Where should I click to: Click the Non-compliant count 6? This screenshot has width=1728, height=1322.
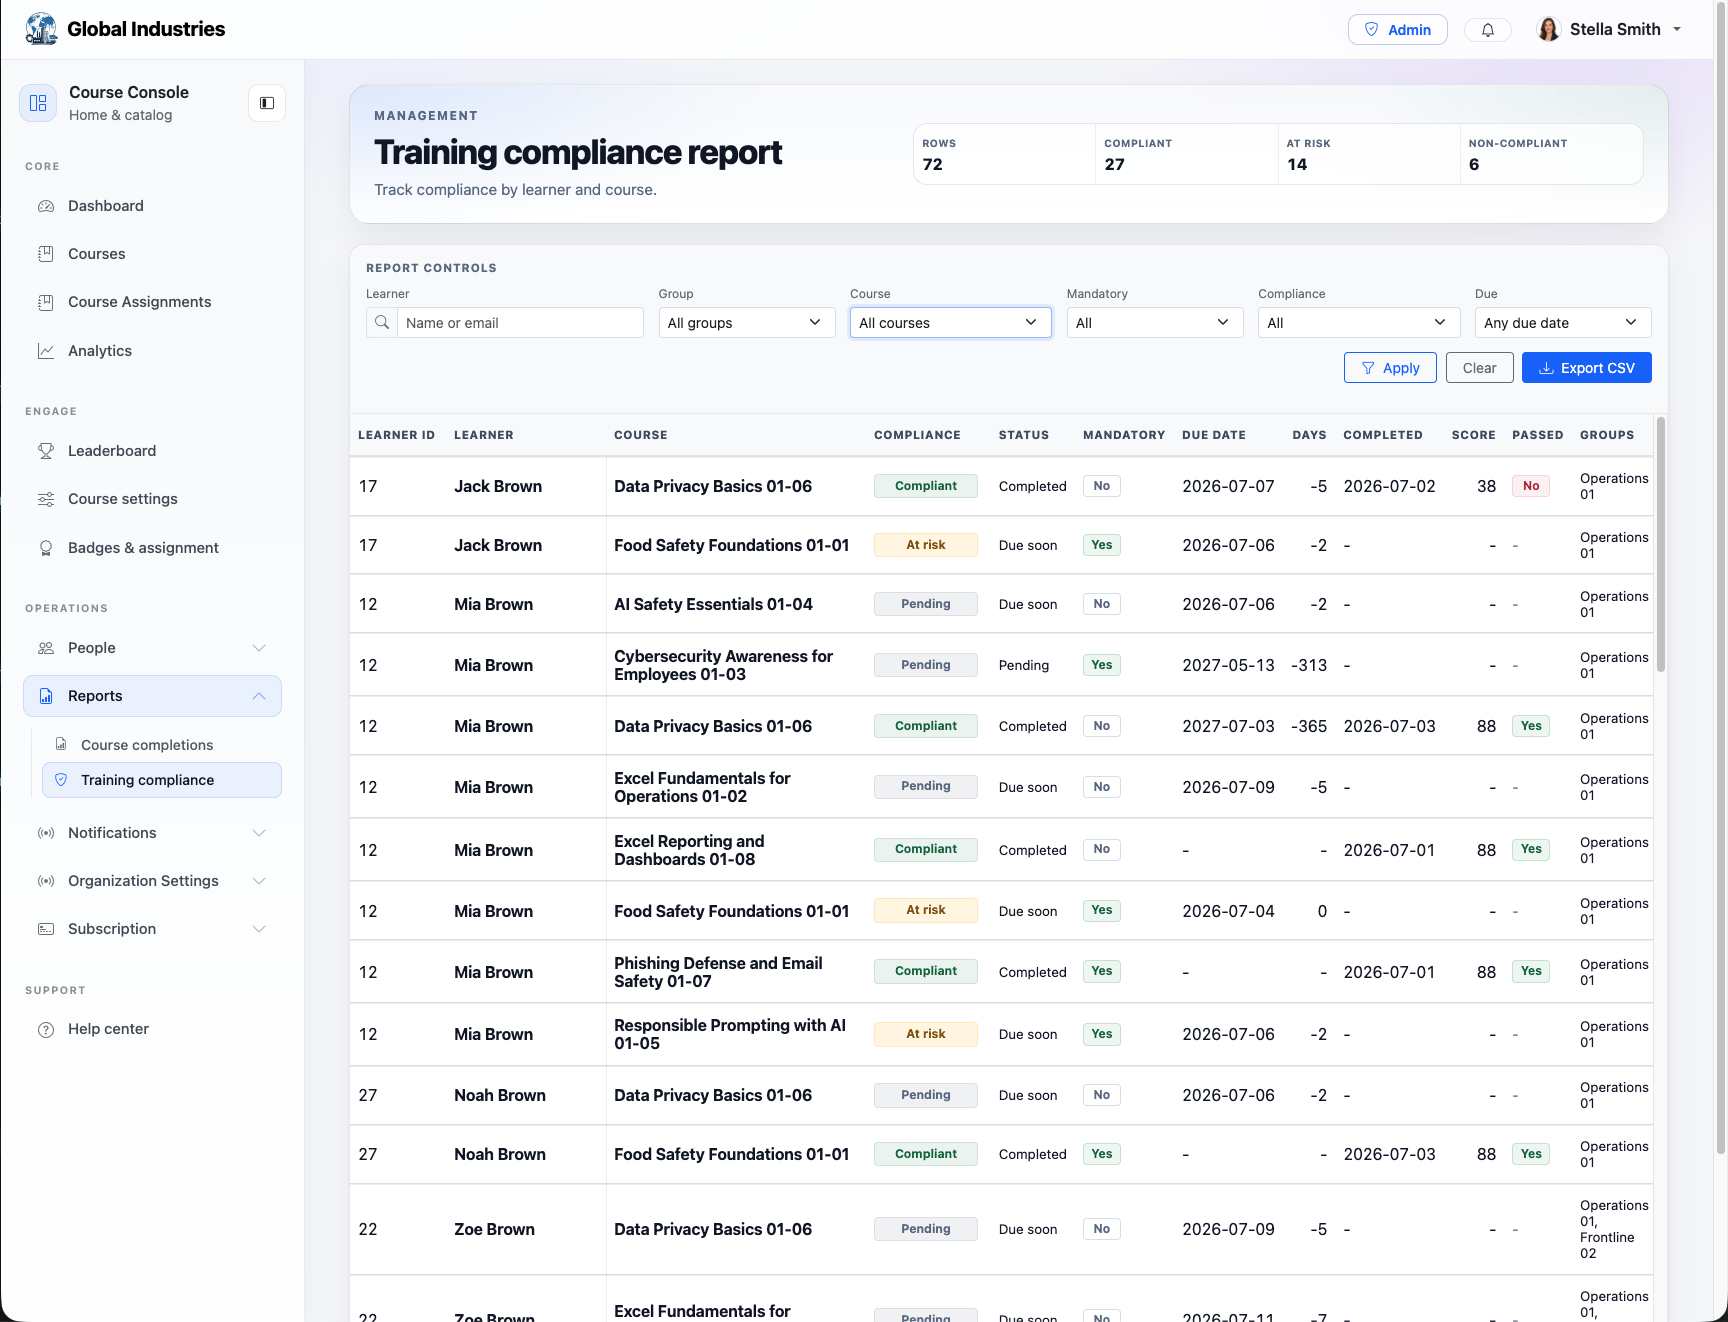(x=1474, y=165)
